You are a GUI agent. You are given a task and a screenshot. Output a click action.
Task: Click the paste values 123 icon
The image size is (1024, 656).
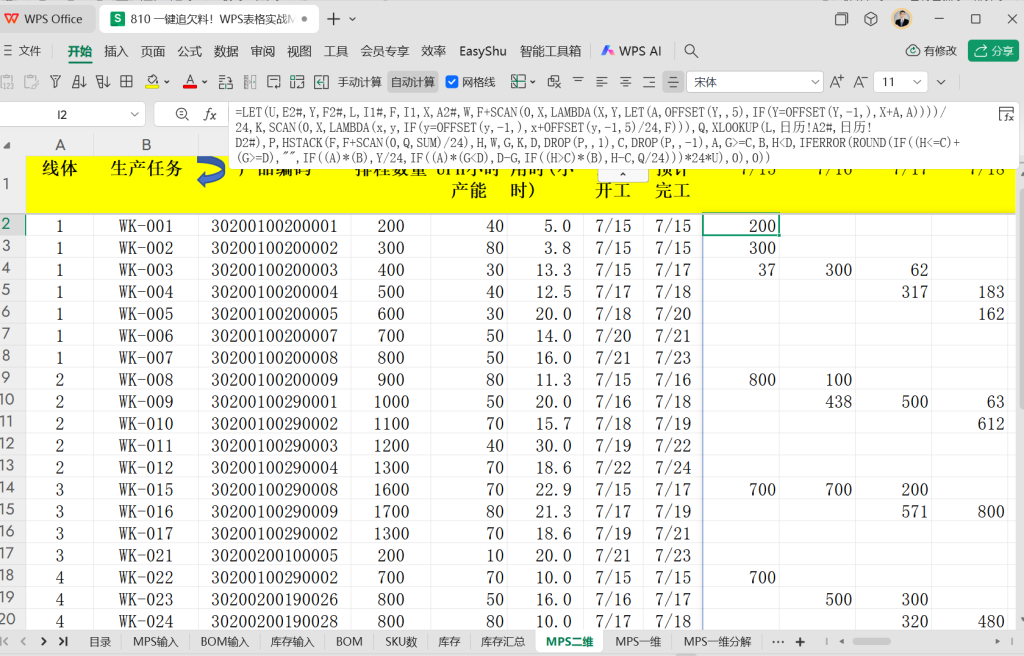pyautogui.click(x=7, y=82)
